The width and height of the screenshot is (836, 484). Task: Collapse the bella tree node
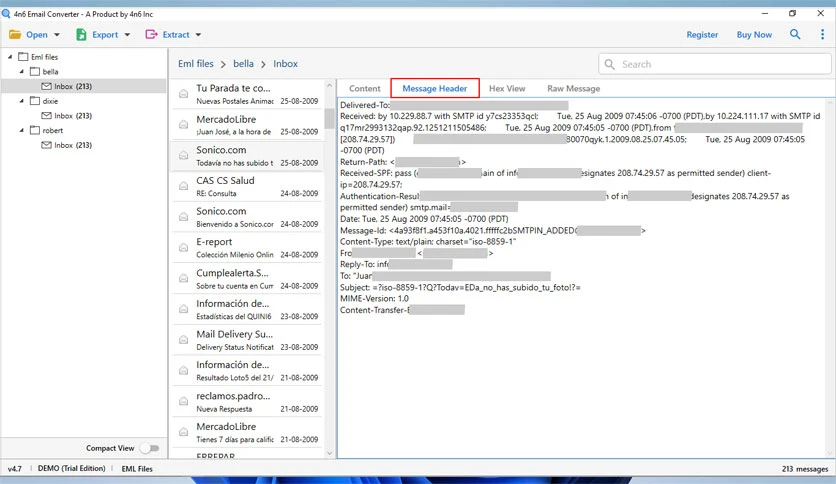tap(22, 71)
